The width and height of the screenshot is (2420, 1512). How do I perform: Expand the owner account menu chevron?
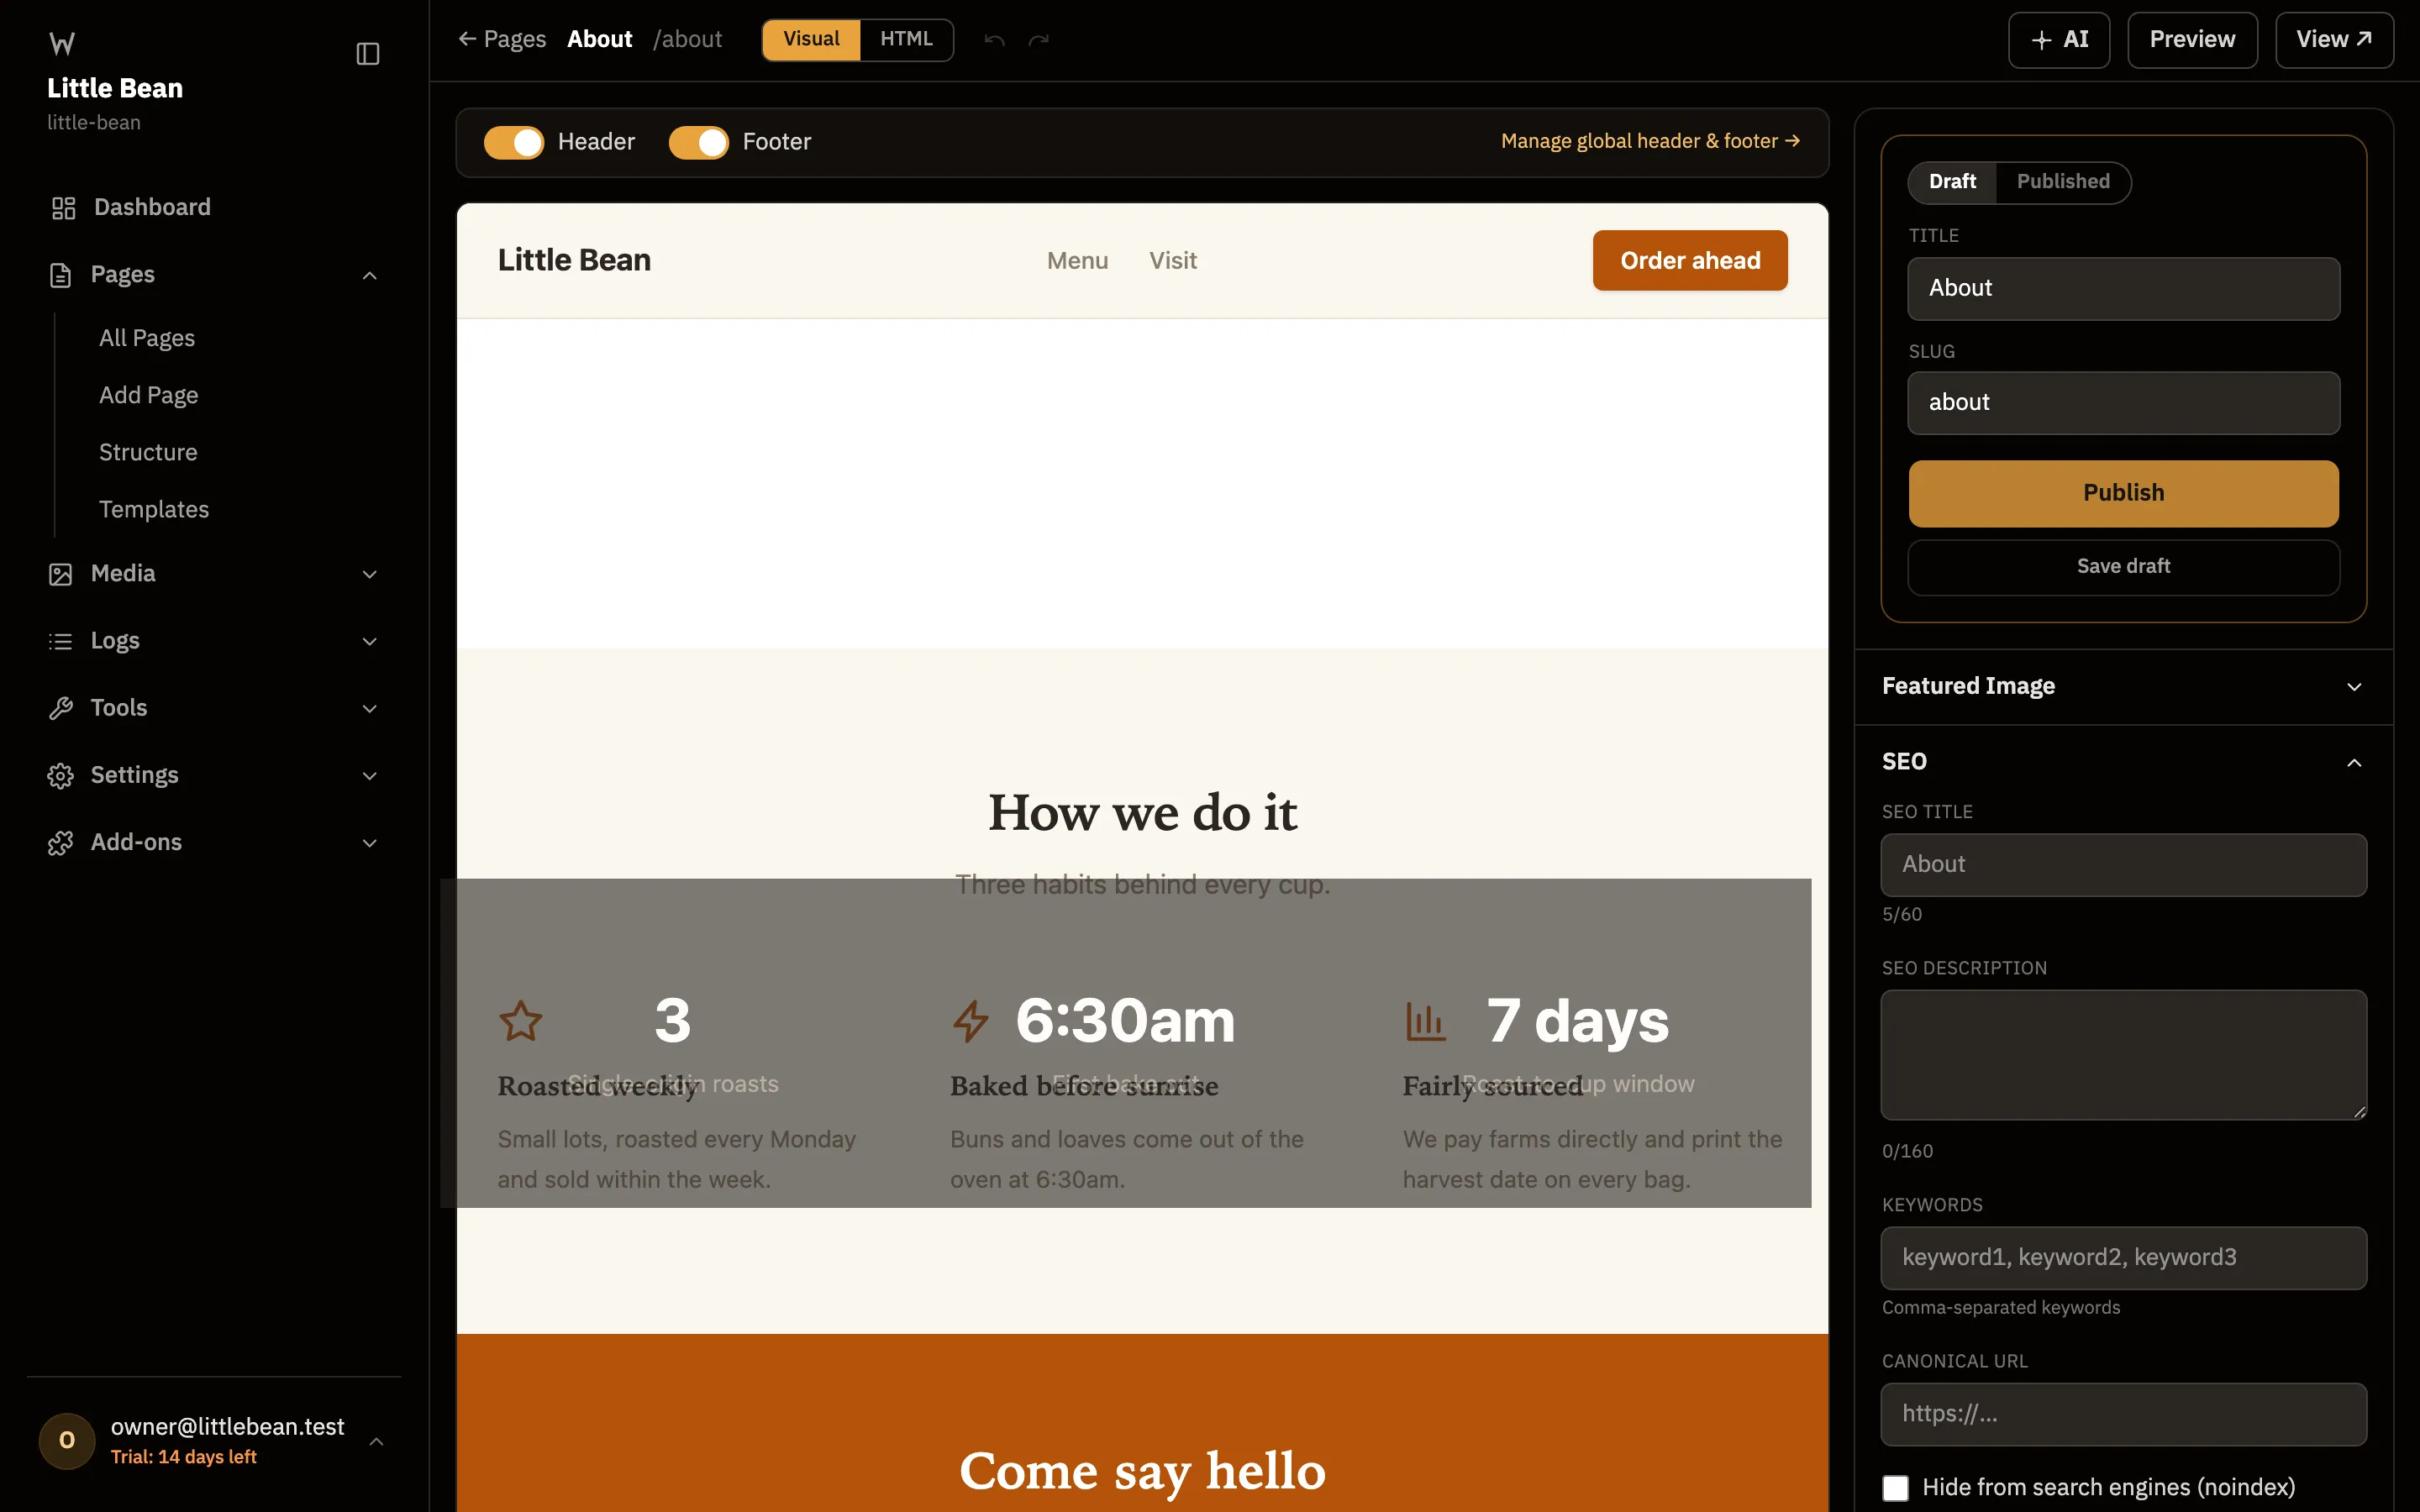point(377,1441)
